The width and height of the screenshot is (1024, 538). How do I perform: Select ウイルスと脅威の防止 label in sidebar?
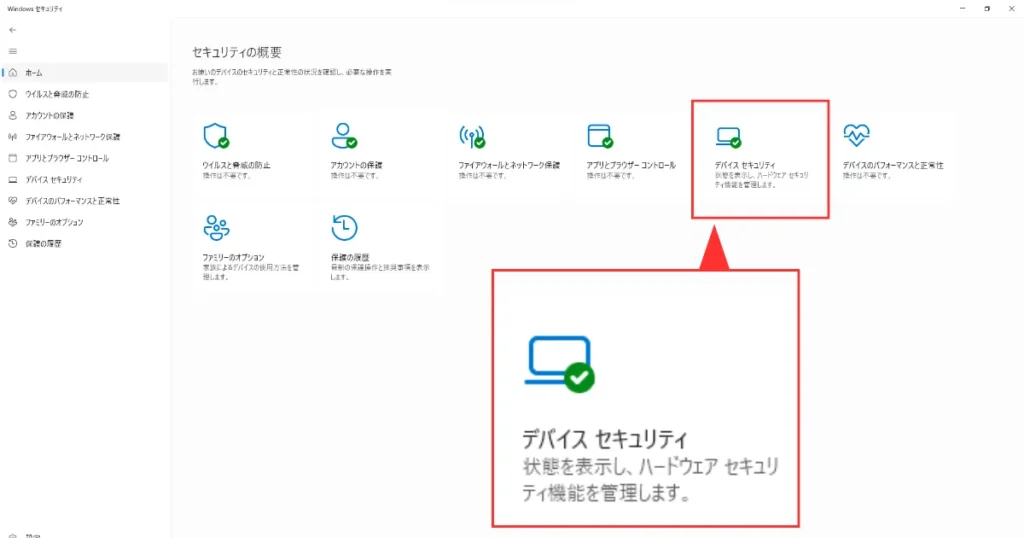[x=57, y=94]
